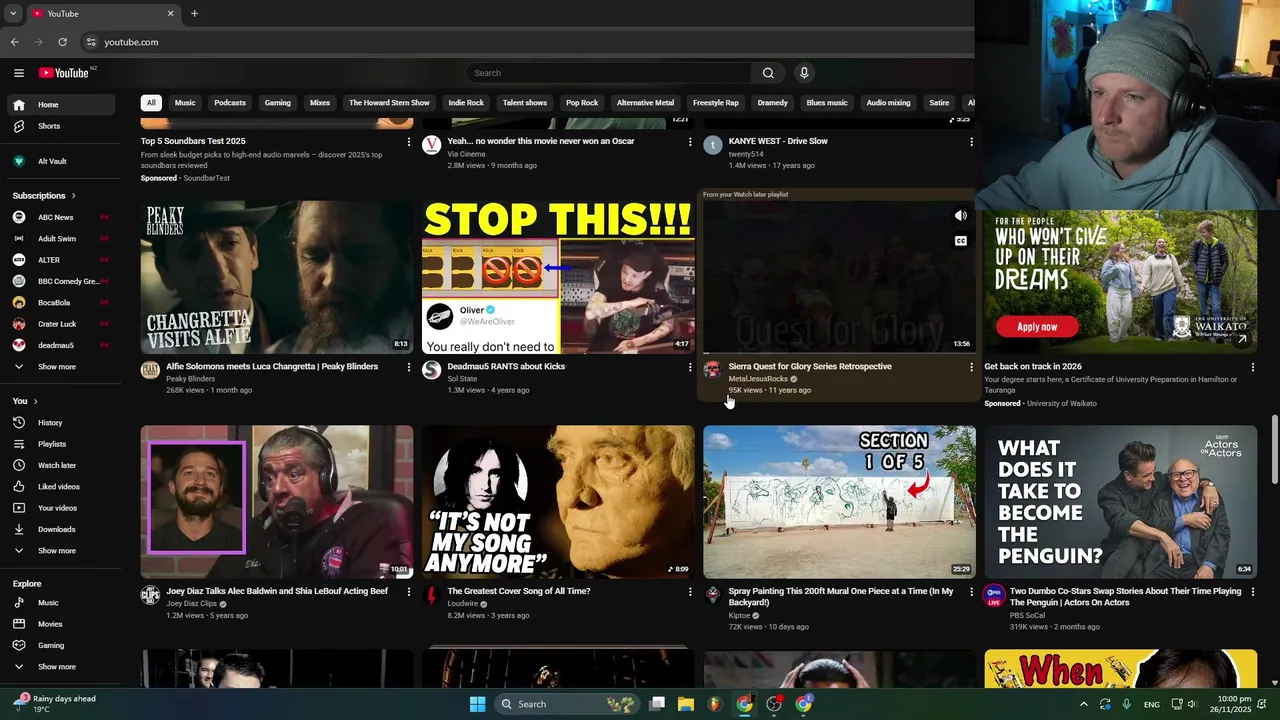The height and width of the screenshot is (720, 1280).
Task: Open Liked videos in the sidebar
Action: click(60, 487)
